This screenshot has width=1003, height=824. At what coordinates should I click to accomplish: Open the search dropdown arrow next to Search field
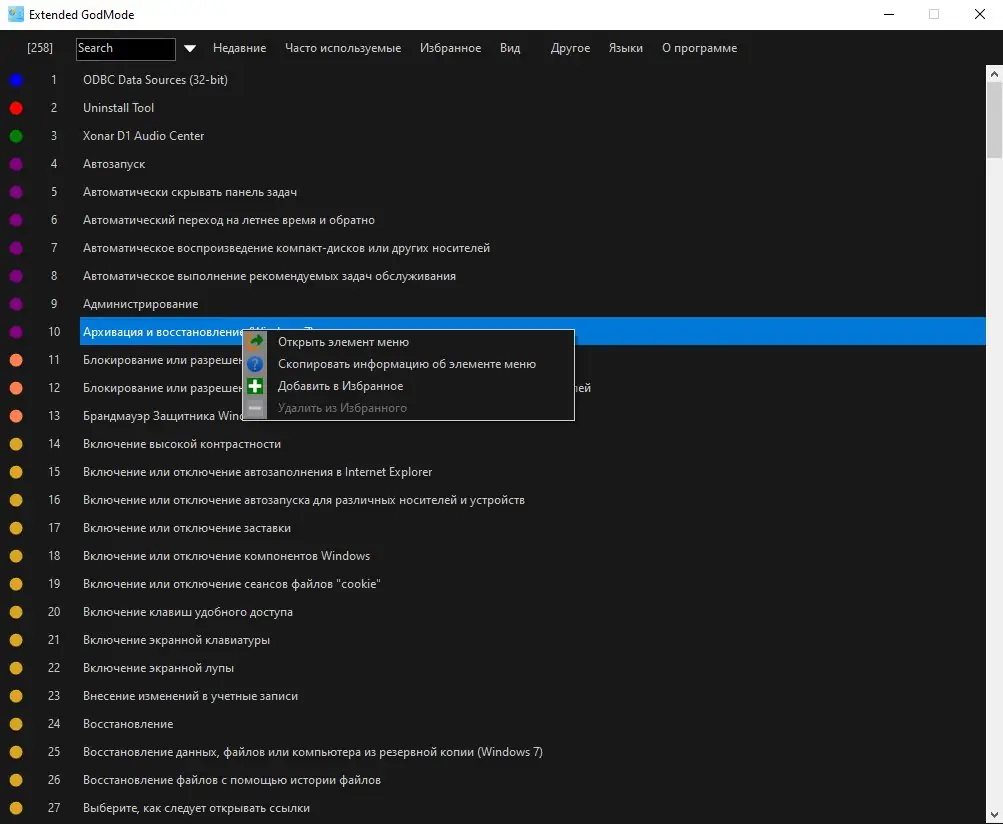(190, 49)
